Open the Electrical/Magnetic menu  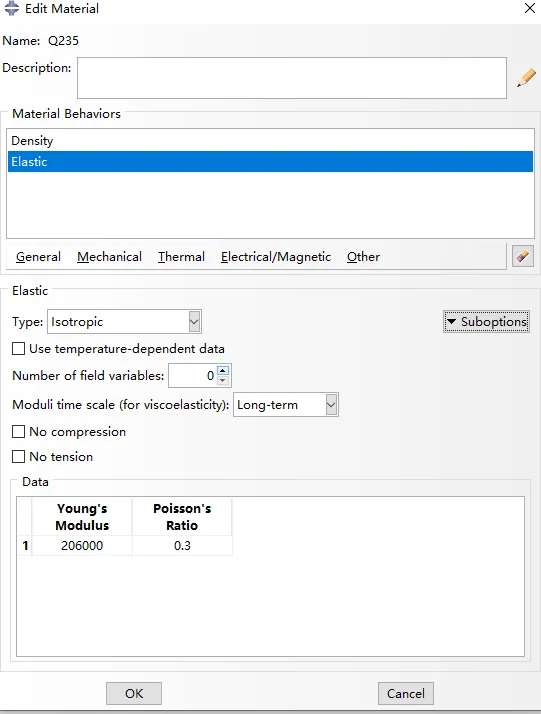(x=276, y=257)
